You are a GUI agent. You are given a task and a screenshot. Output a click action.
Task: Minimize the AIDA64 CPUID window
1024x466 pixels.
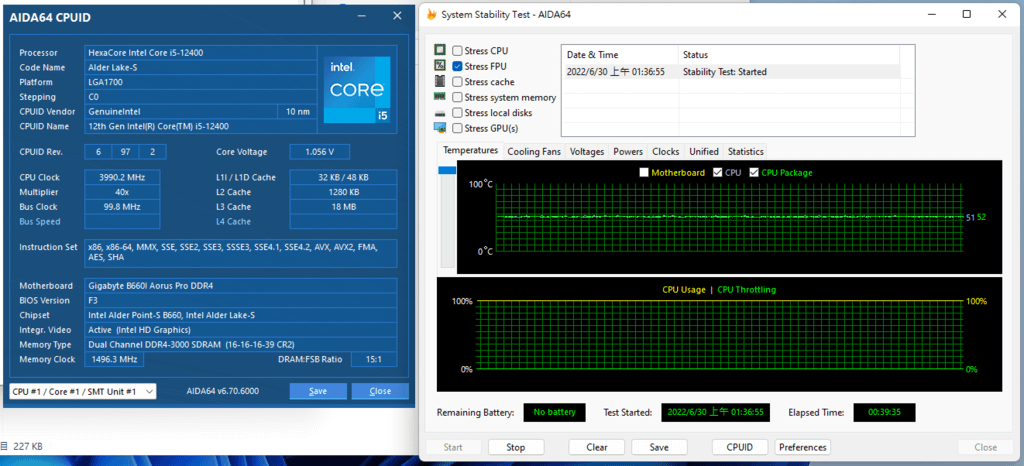(363, 17)
